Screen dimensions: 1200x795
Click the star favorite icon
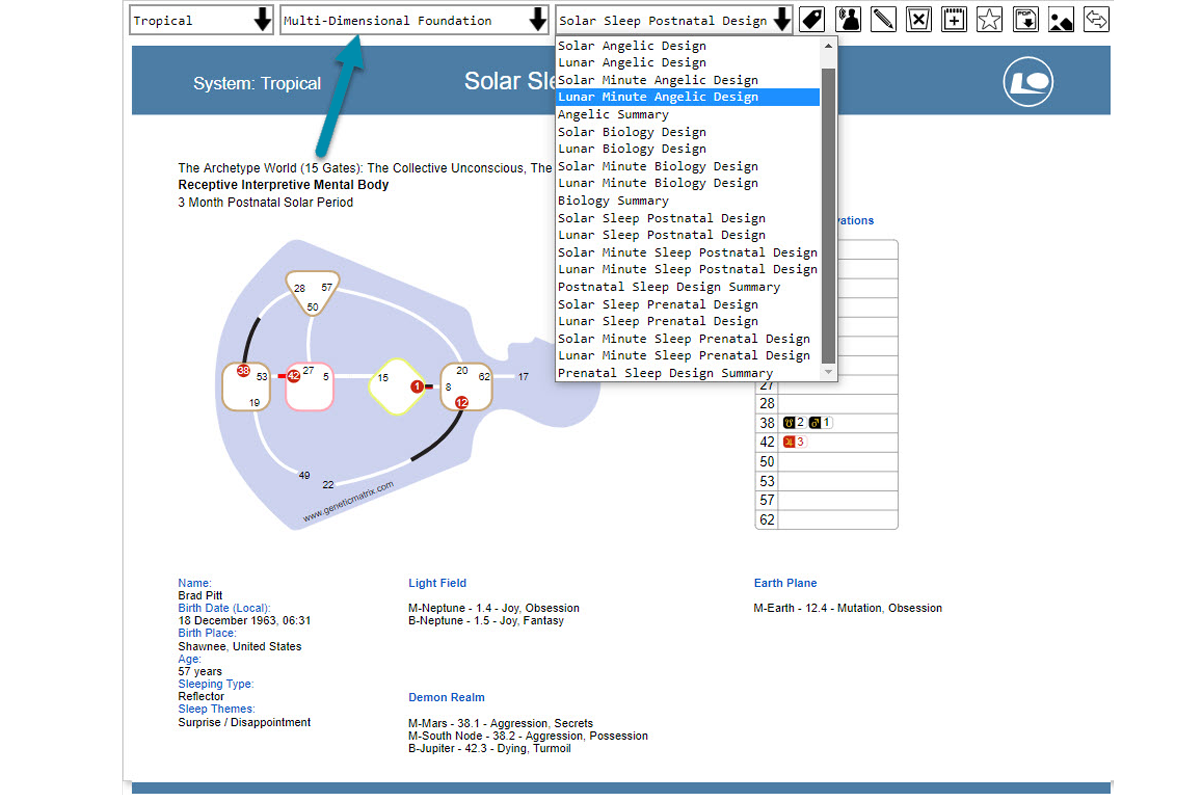click(989, 19)
